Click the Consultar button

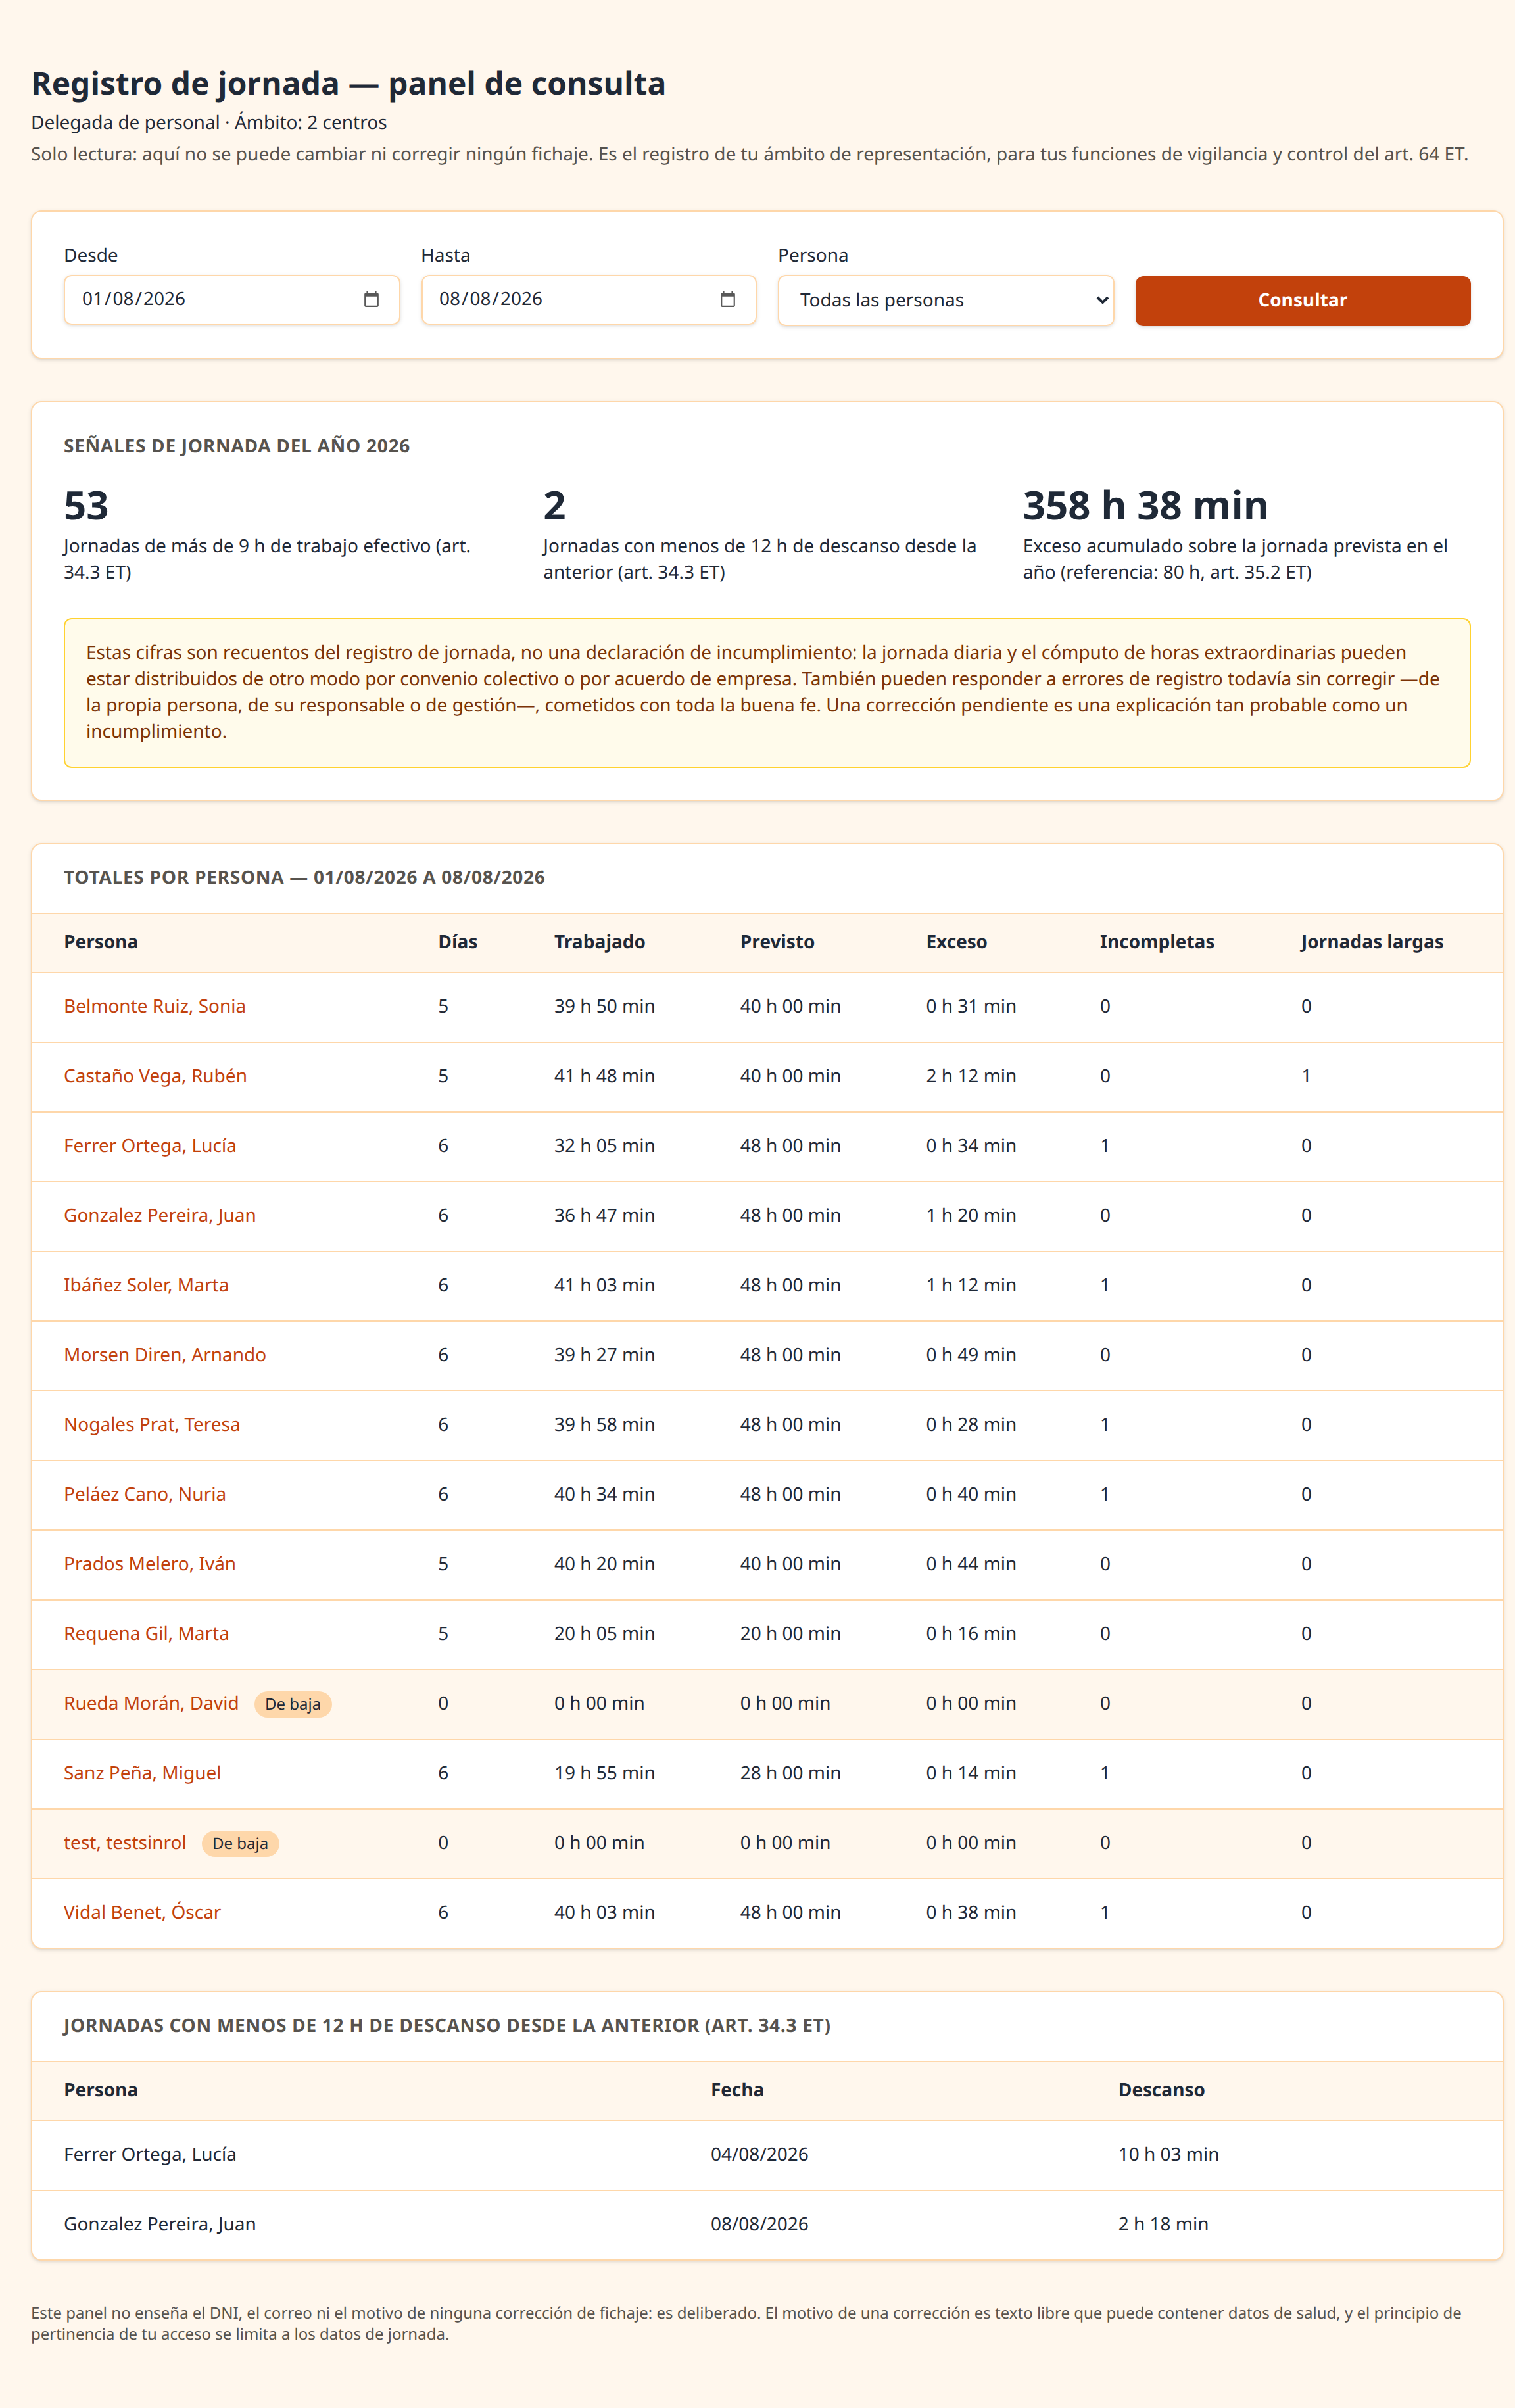(1302, 300)
